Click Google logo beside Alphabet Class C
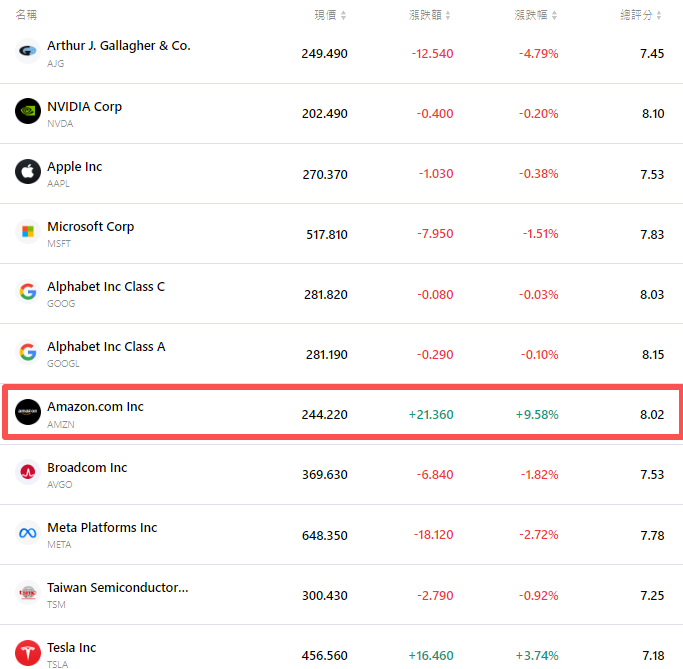The width and height of the screenshot is (683, 669). tap(27, 291)
